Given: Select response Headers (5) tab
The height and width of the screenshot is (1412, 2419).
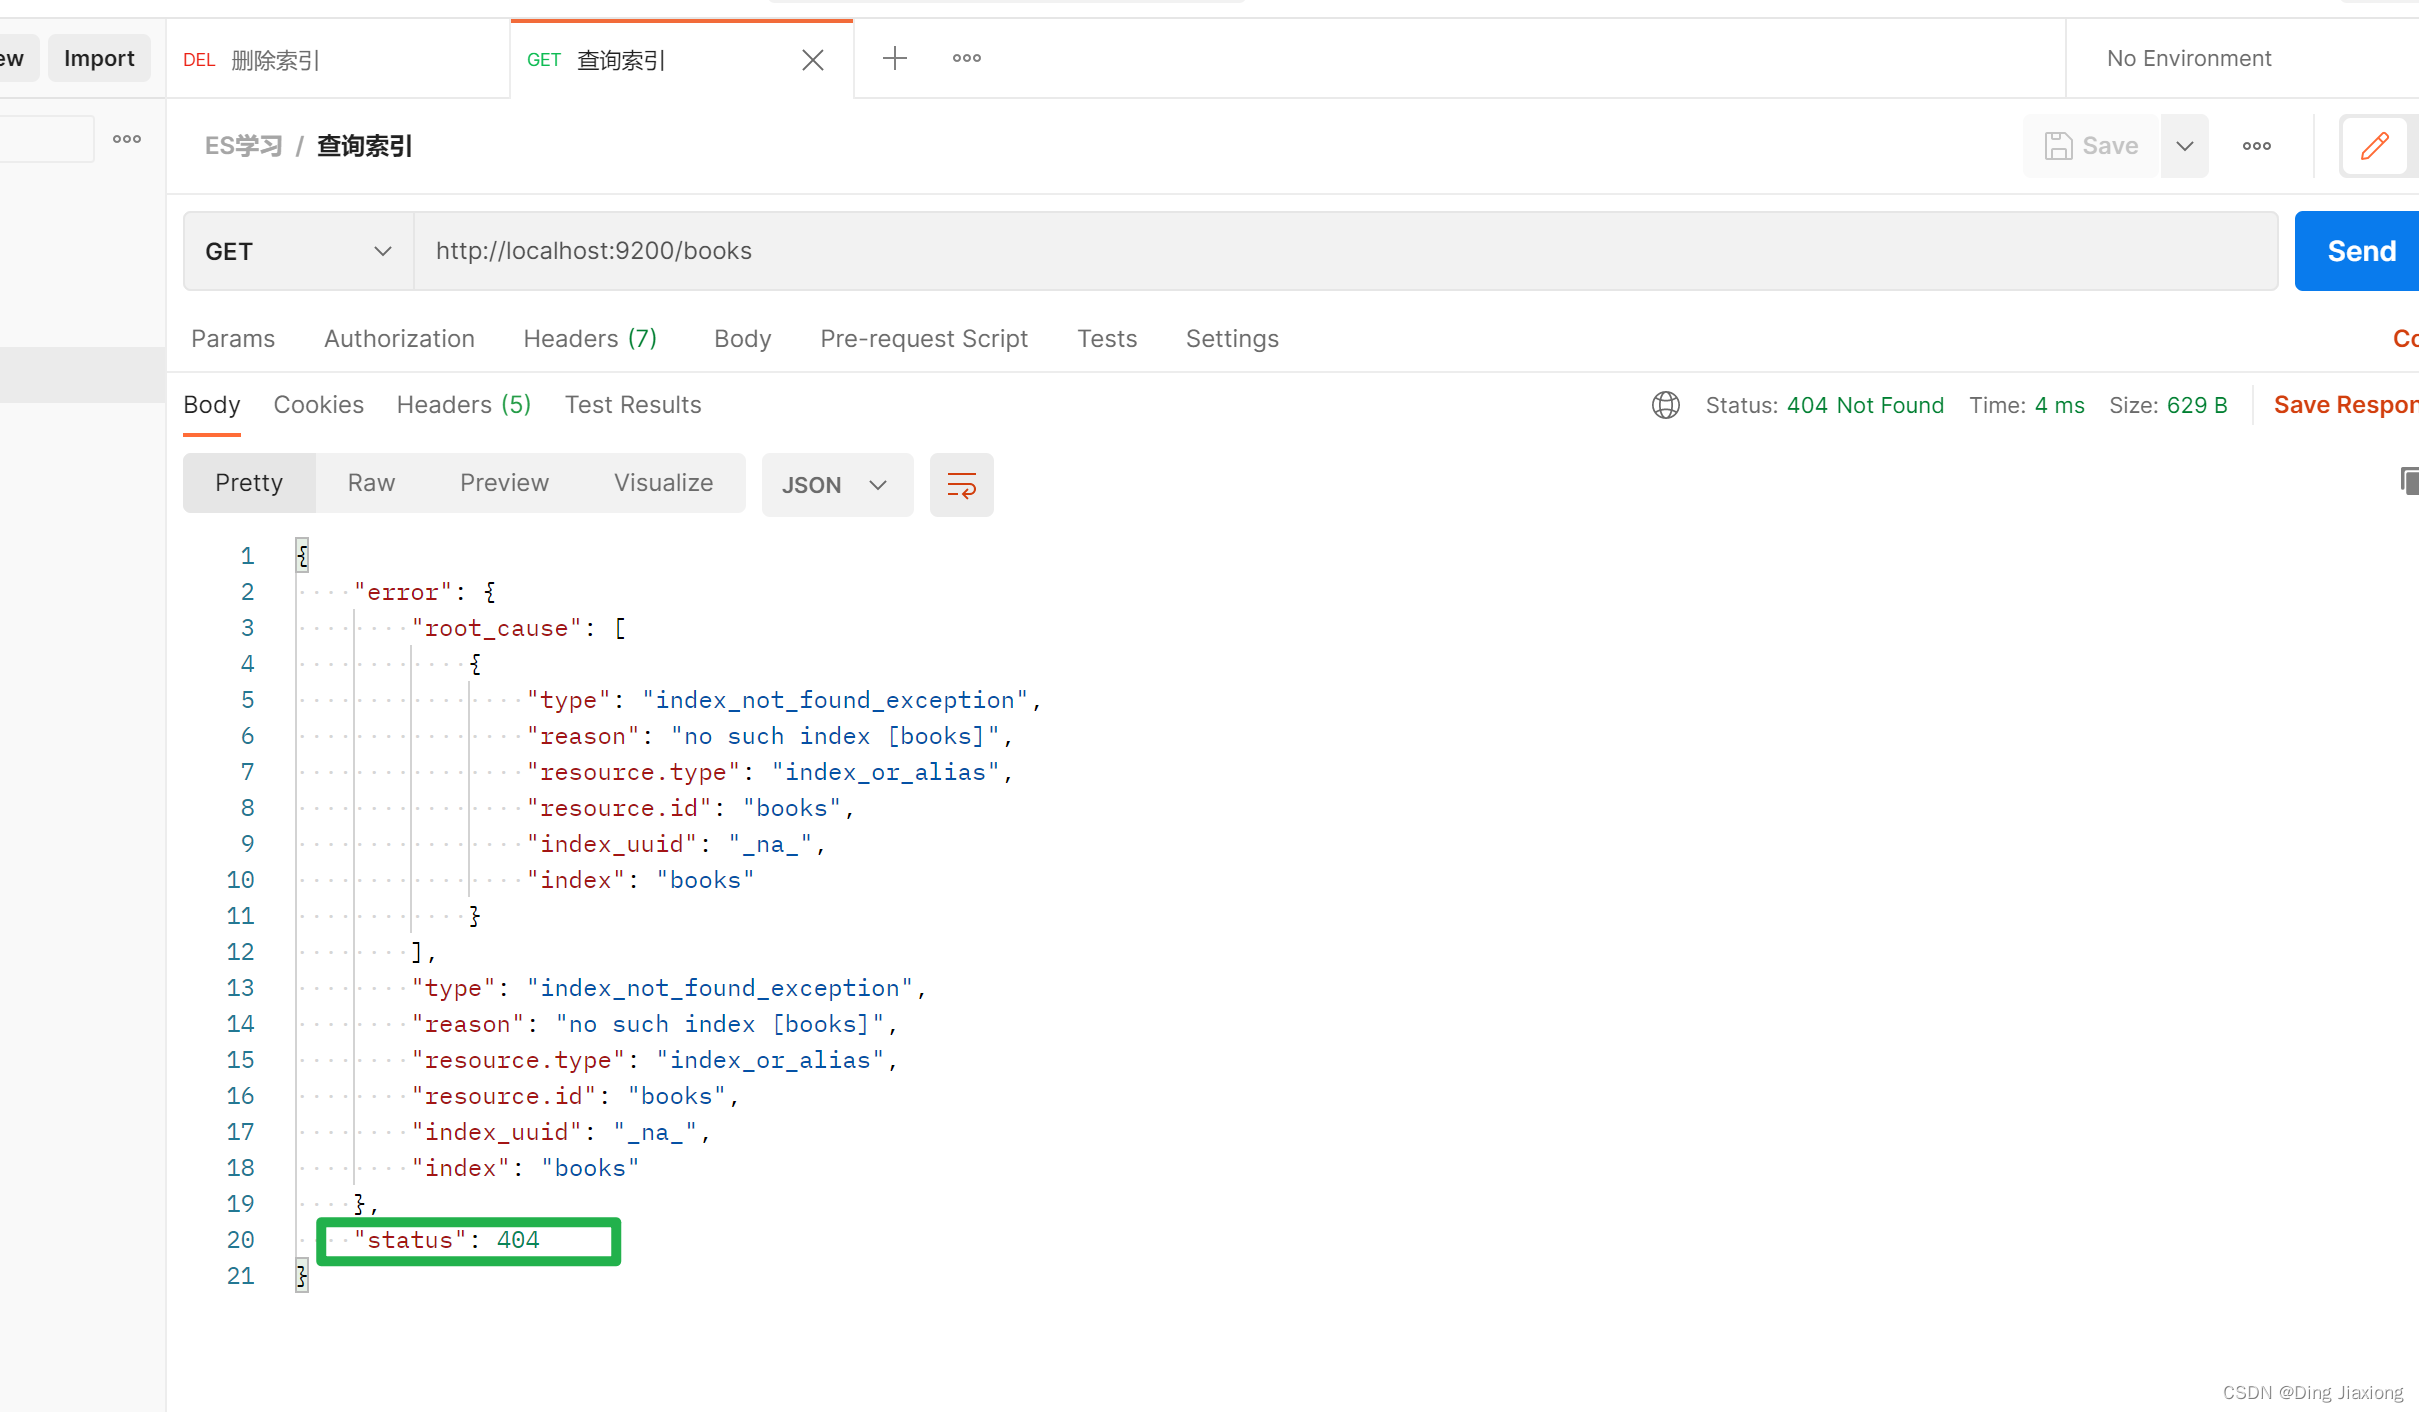Looking at the screenshot, I should pos(464,405).
